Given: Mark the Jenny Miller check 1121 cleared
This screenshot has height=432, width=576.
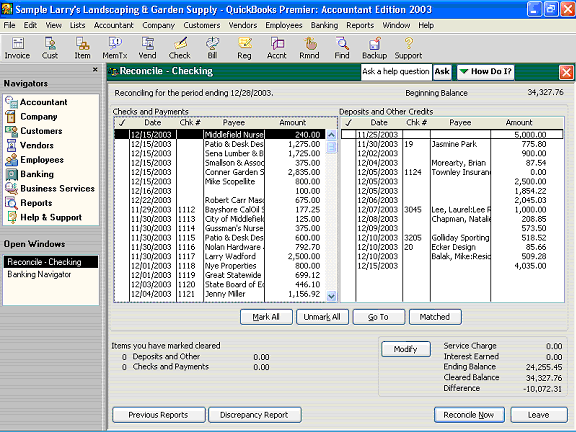Looking at the screenshot, I should [122, 294].
